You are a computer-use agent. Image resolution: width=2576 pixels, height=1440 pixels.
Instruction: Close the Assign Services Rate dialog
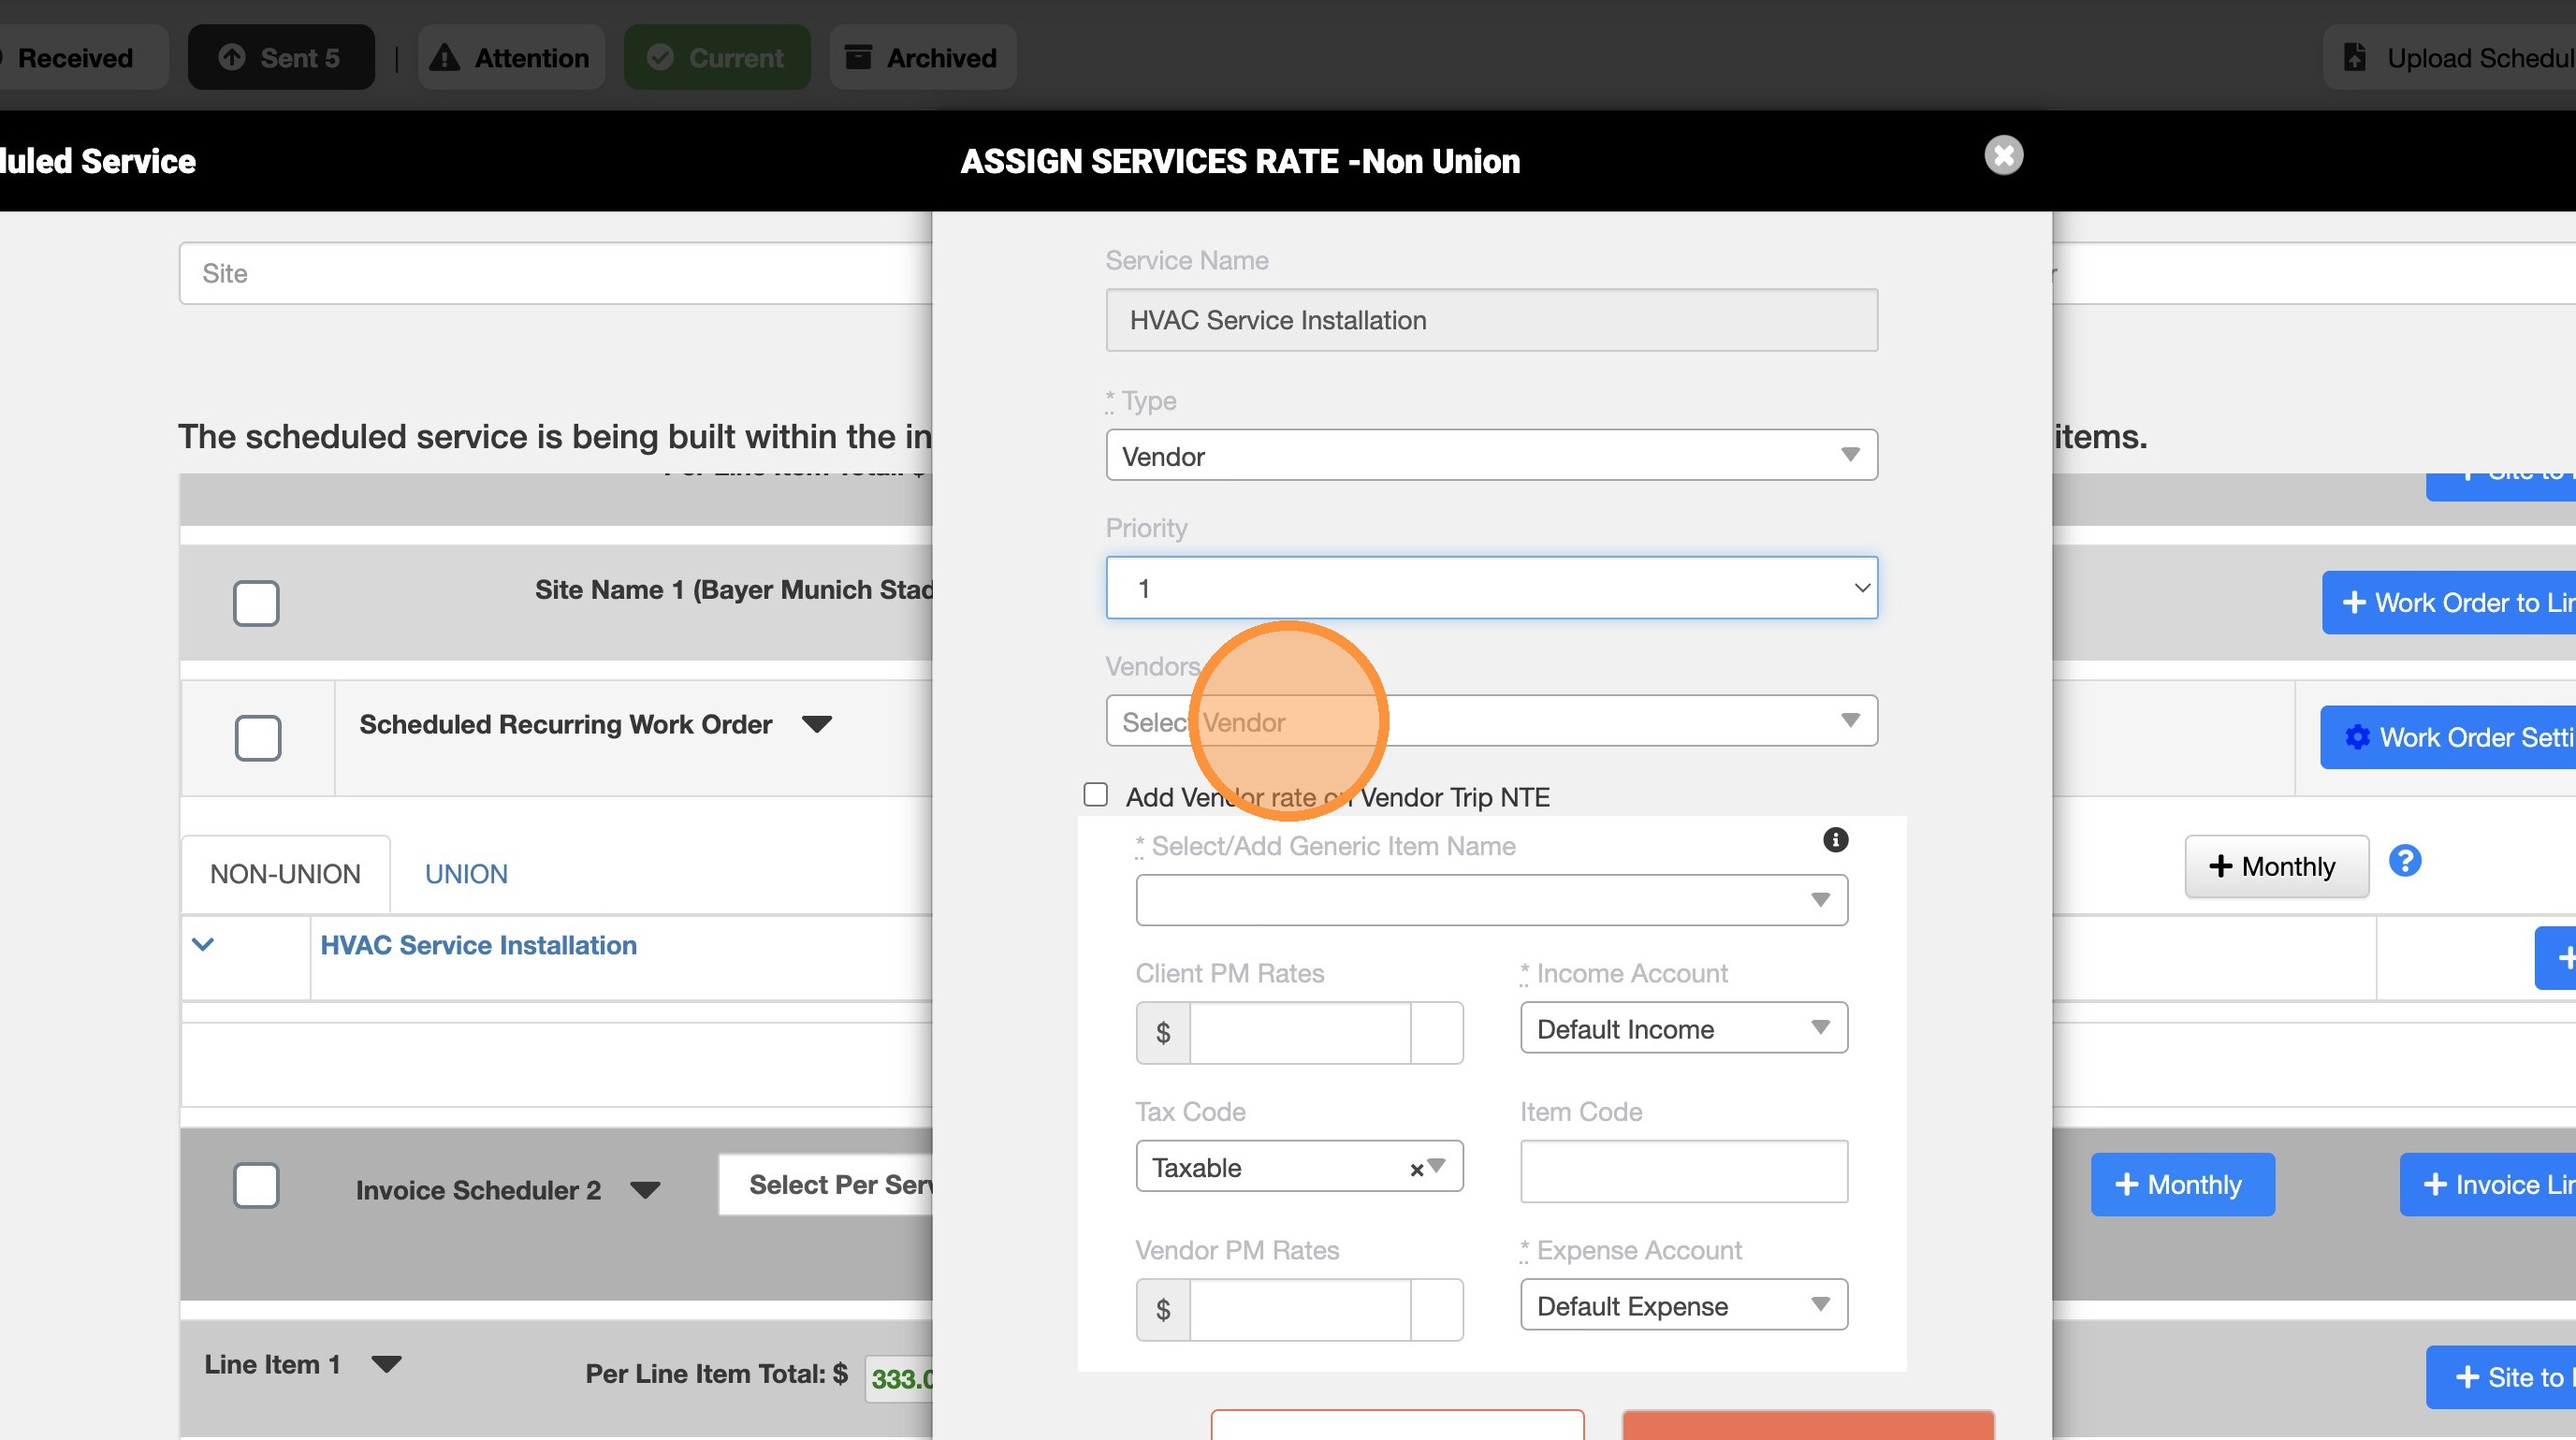click(x=2003, y=155)
